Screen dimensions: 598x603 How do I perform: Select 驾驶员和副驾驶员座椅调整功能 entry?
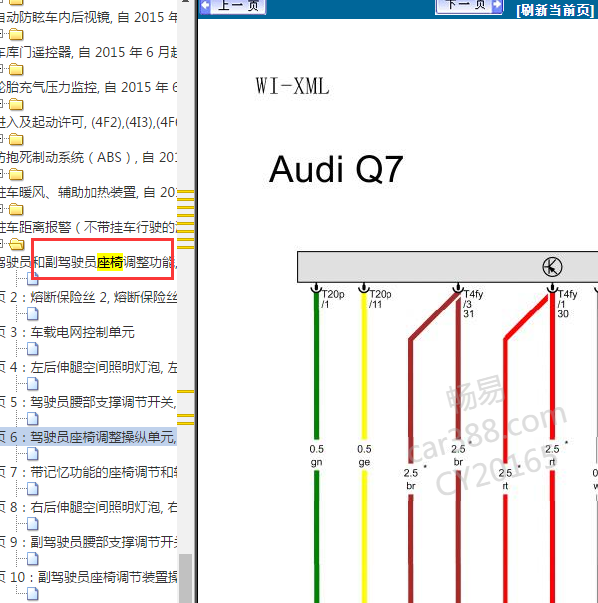[88, 262]
